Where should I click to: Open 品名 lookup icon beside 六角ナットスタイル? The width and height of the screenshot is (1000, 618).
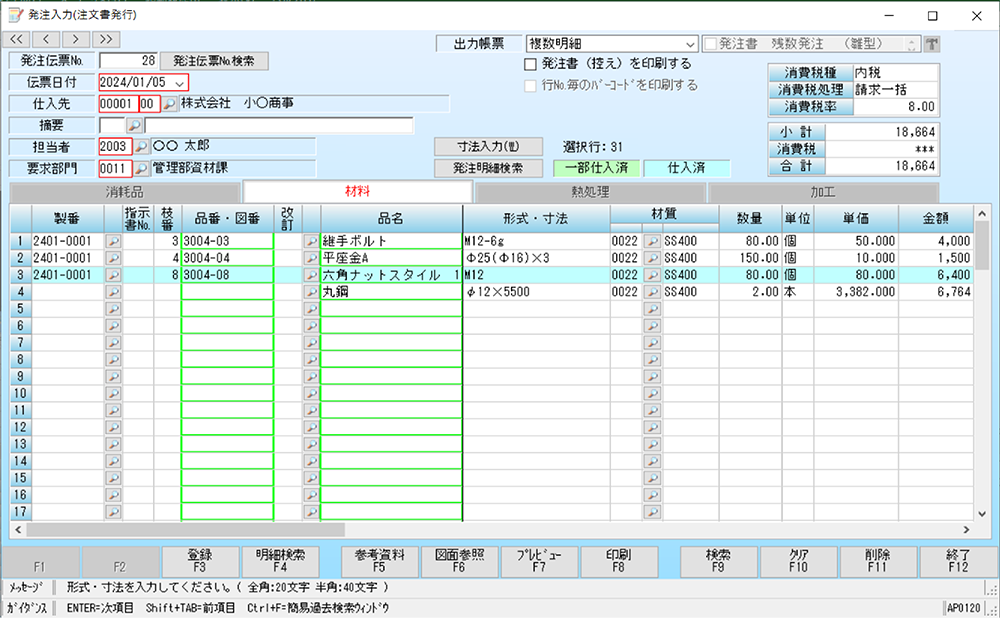click(x=311, y=275)
